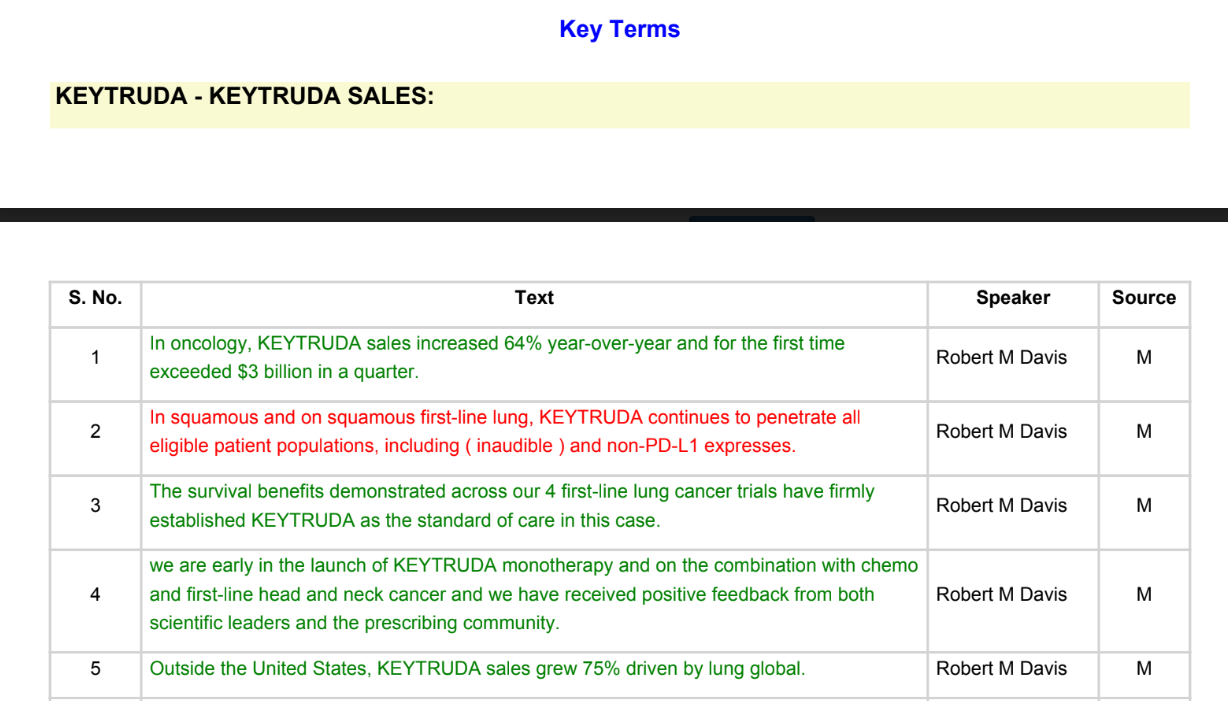Click serial number 3 cell
The height and width of the screenshot is (701, 1228).
click(95, 506)
